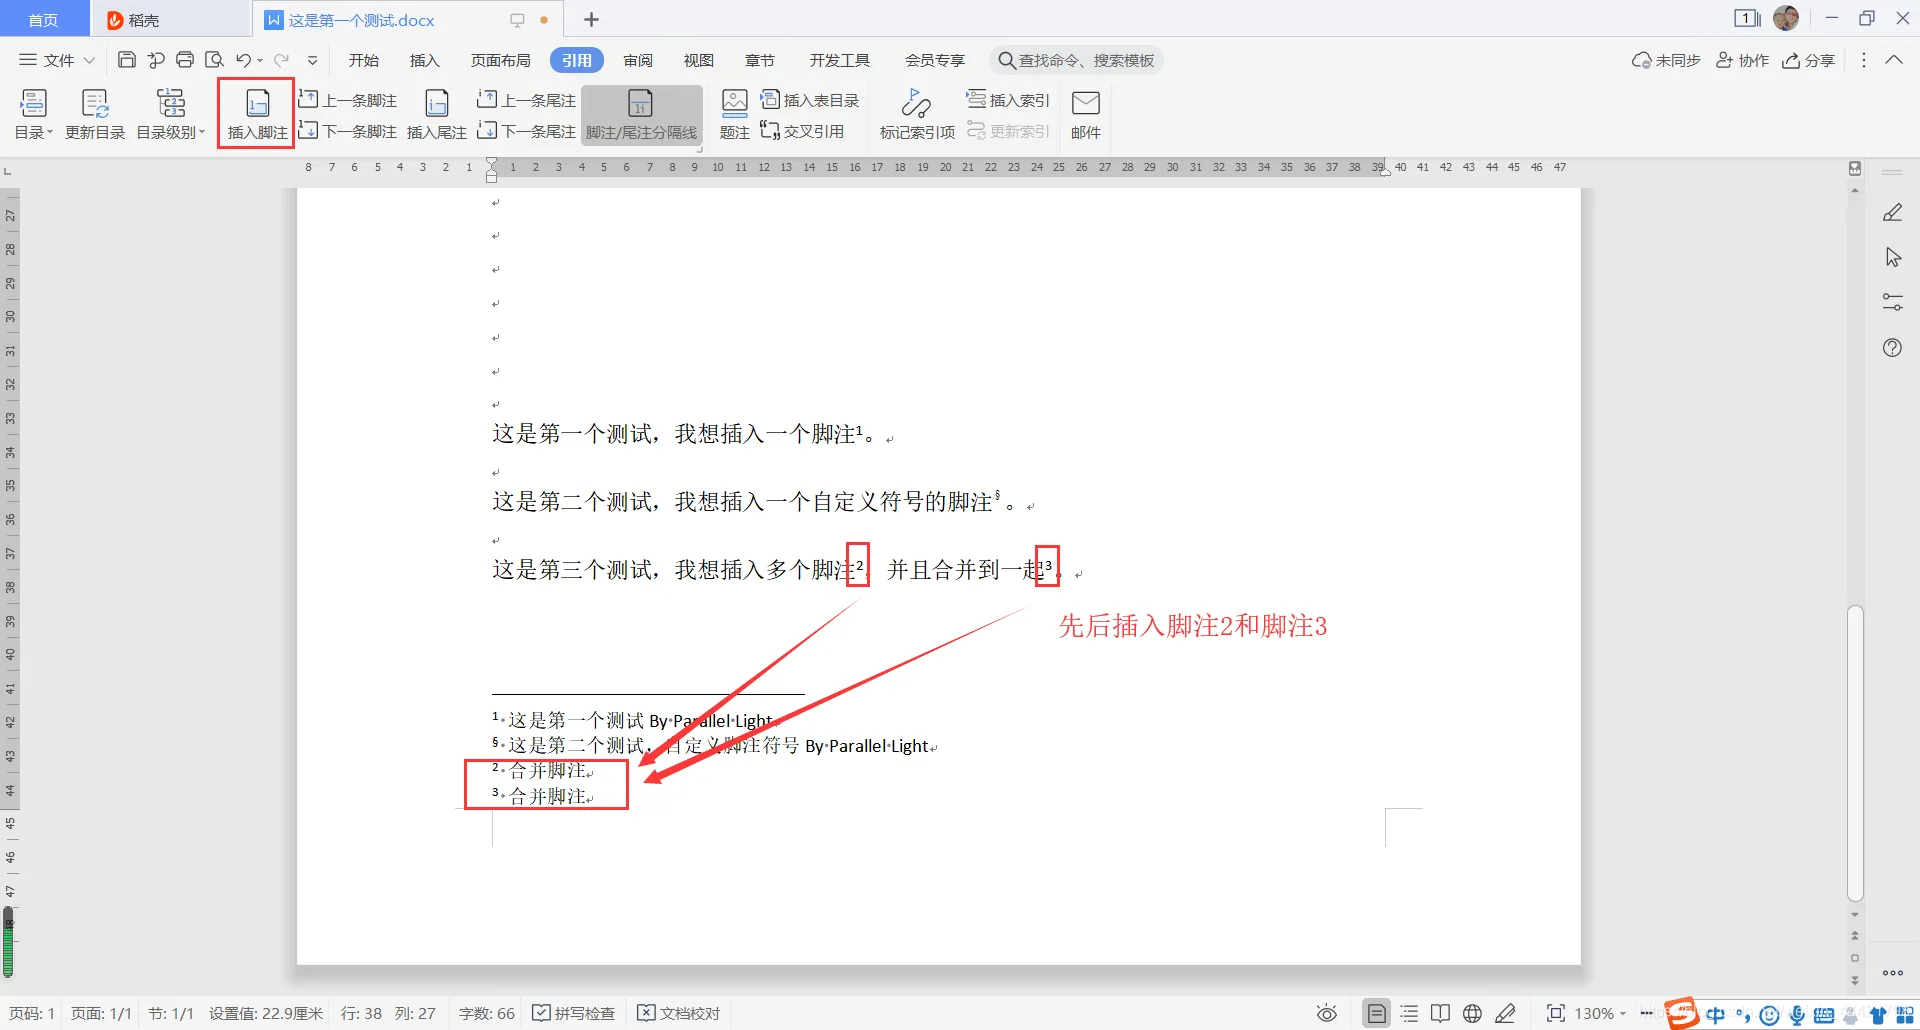Switch to the View (视图) tab
1920x1030 pixels.
point(699,60)
